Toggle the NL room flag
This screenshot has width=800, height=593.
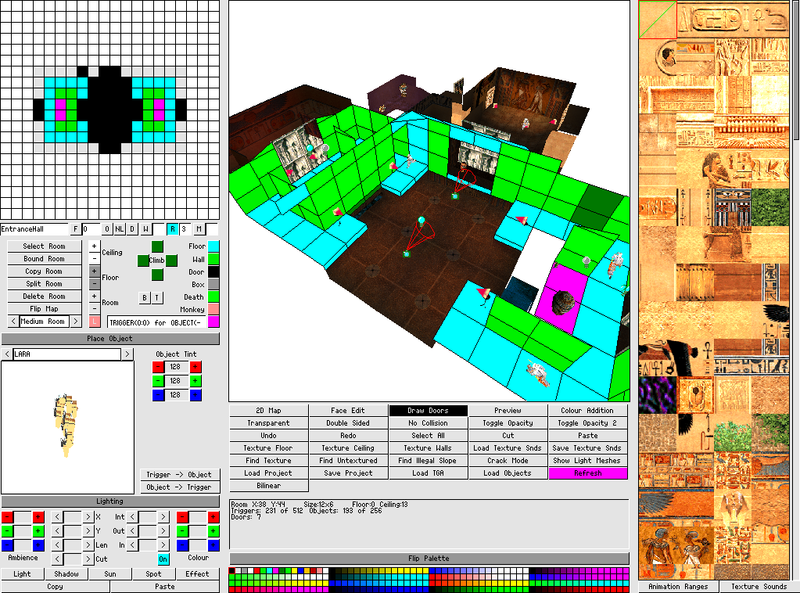coord(119,229)
